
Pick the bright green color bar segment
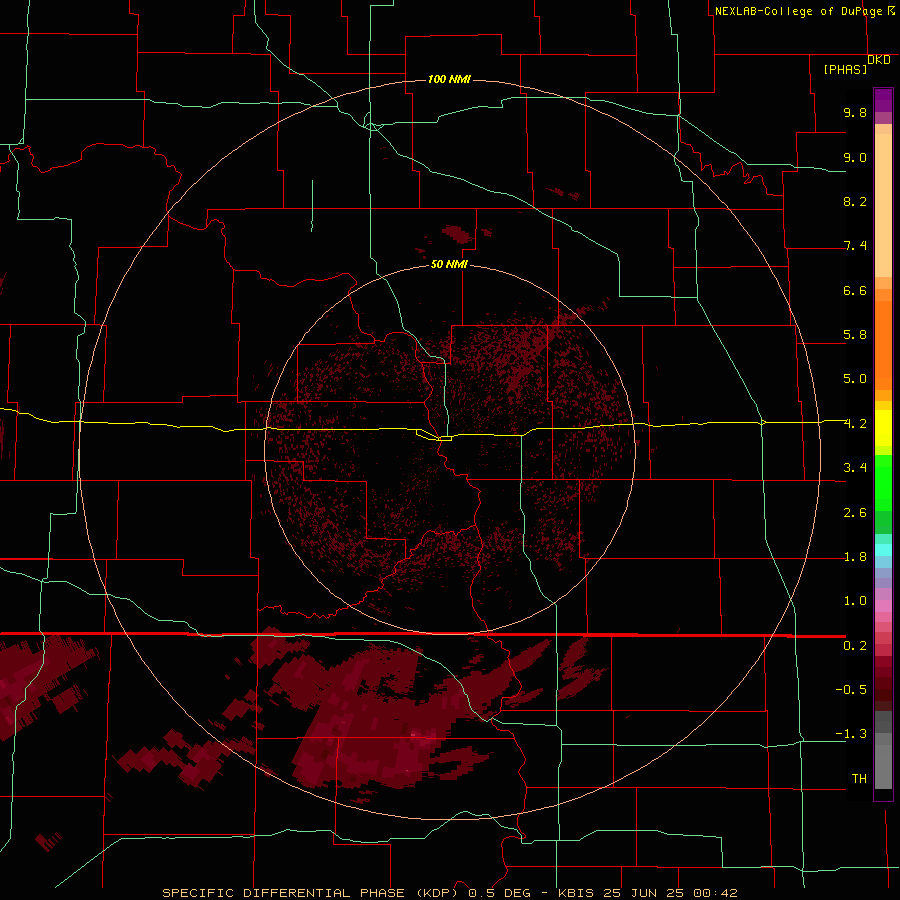click(883, 482)
